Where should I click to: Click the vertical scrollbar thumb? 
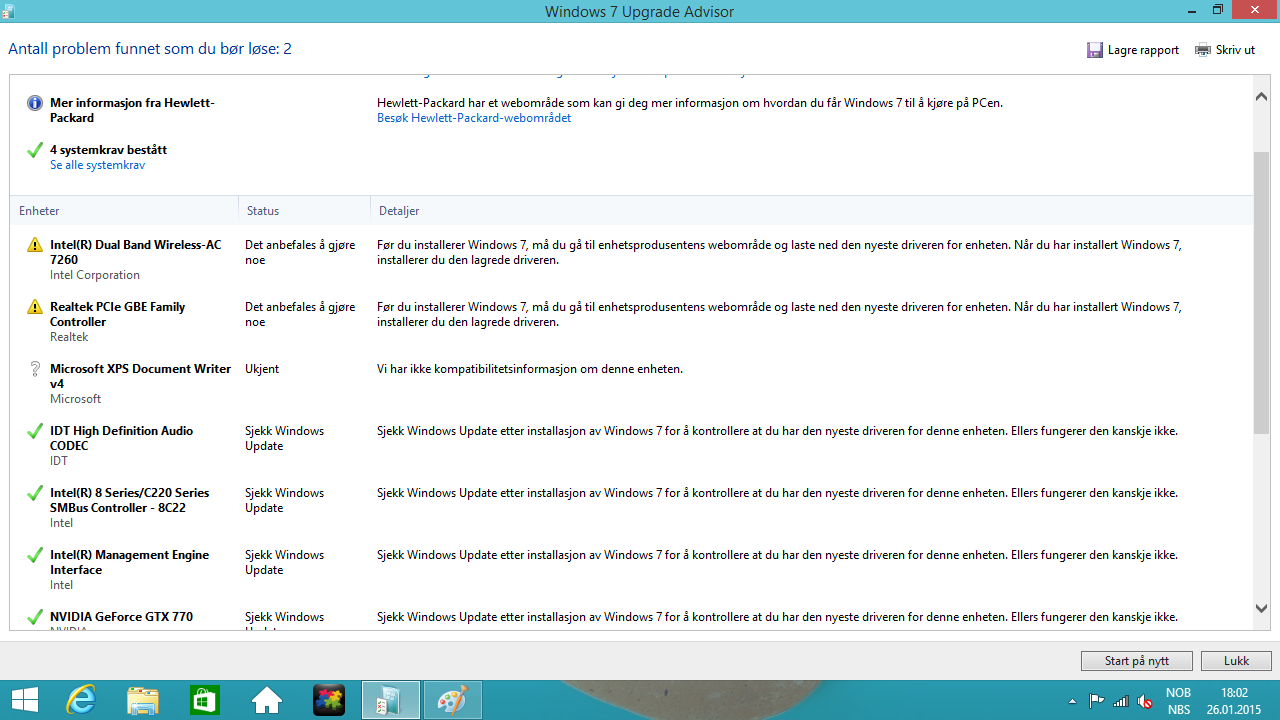[1261, 292]
